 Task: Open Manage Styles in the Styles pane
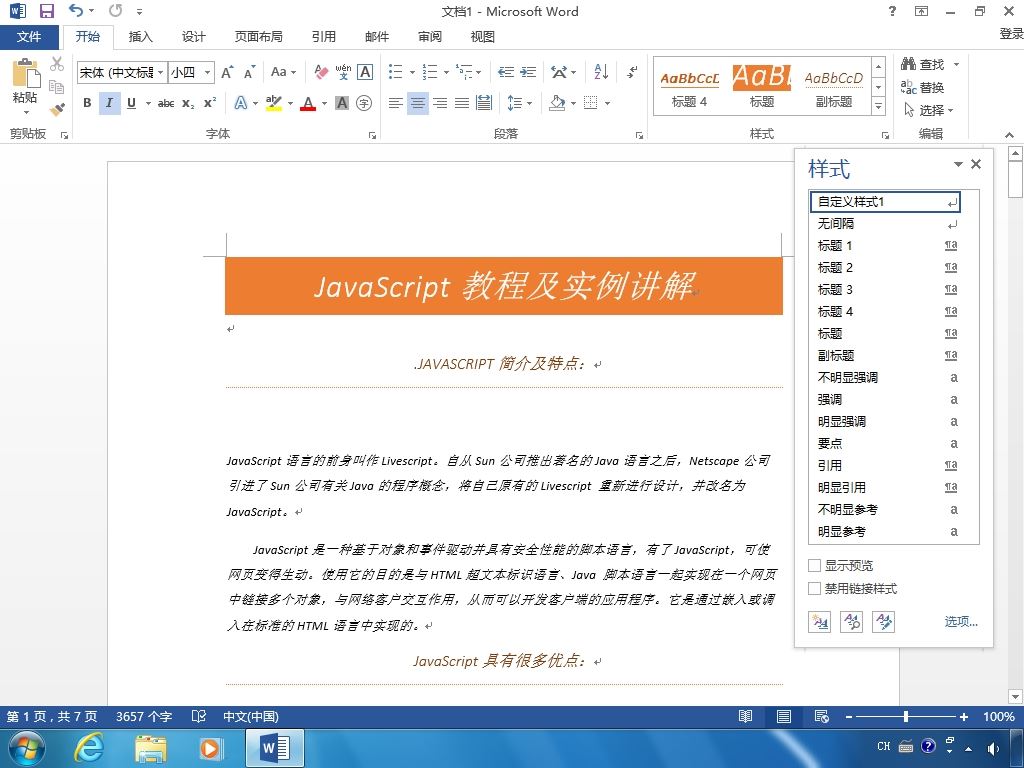884,622
